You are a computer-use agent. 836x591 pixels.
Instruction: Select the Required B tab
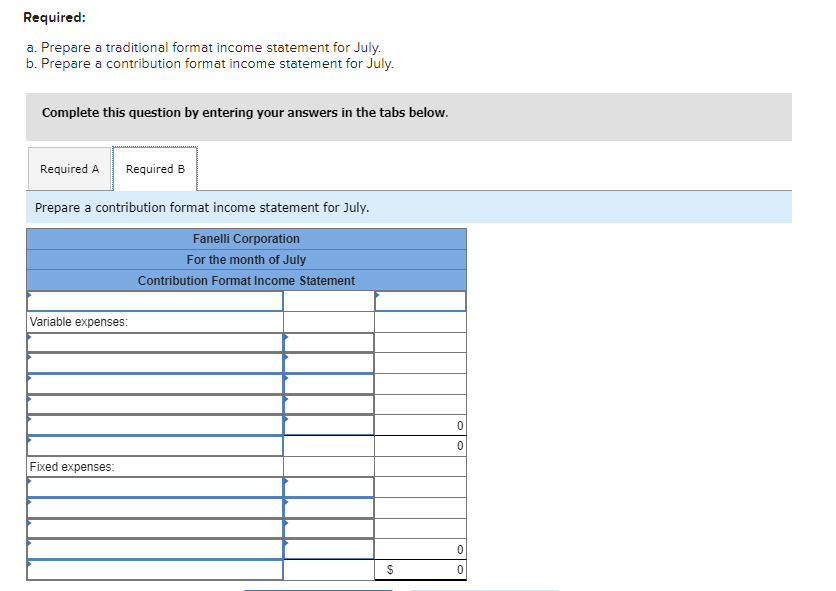[x=155, y=169]
